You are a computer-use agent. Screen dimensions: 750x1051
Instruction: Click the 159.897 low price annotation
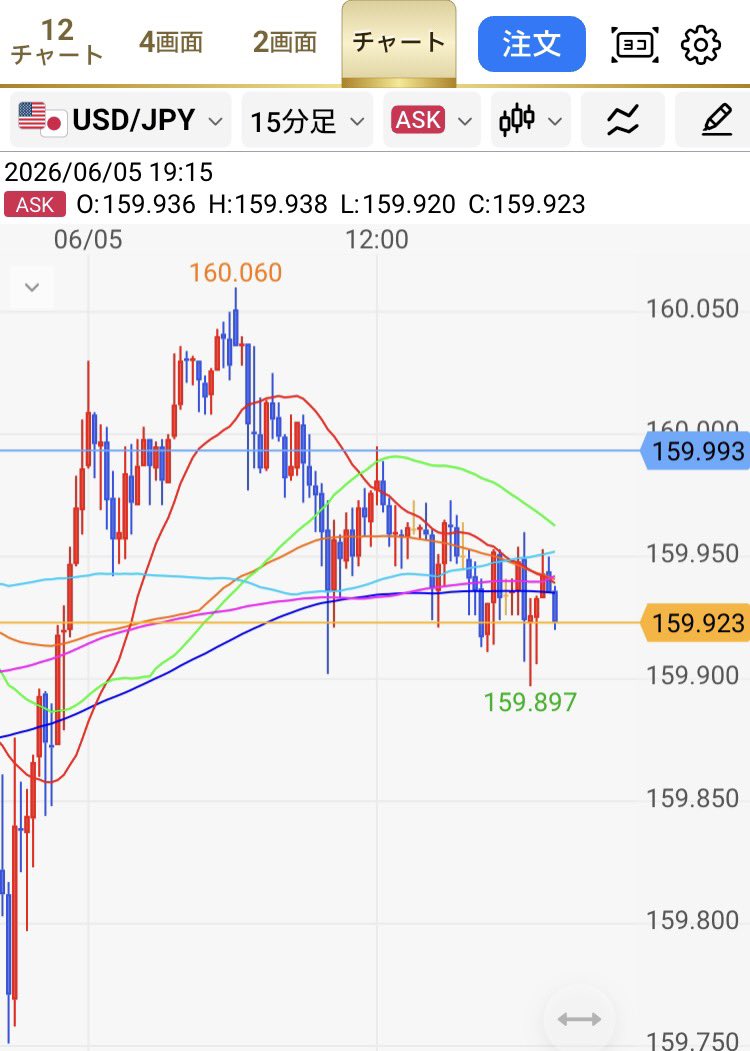pyautogui.click(x=530, y=702)
